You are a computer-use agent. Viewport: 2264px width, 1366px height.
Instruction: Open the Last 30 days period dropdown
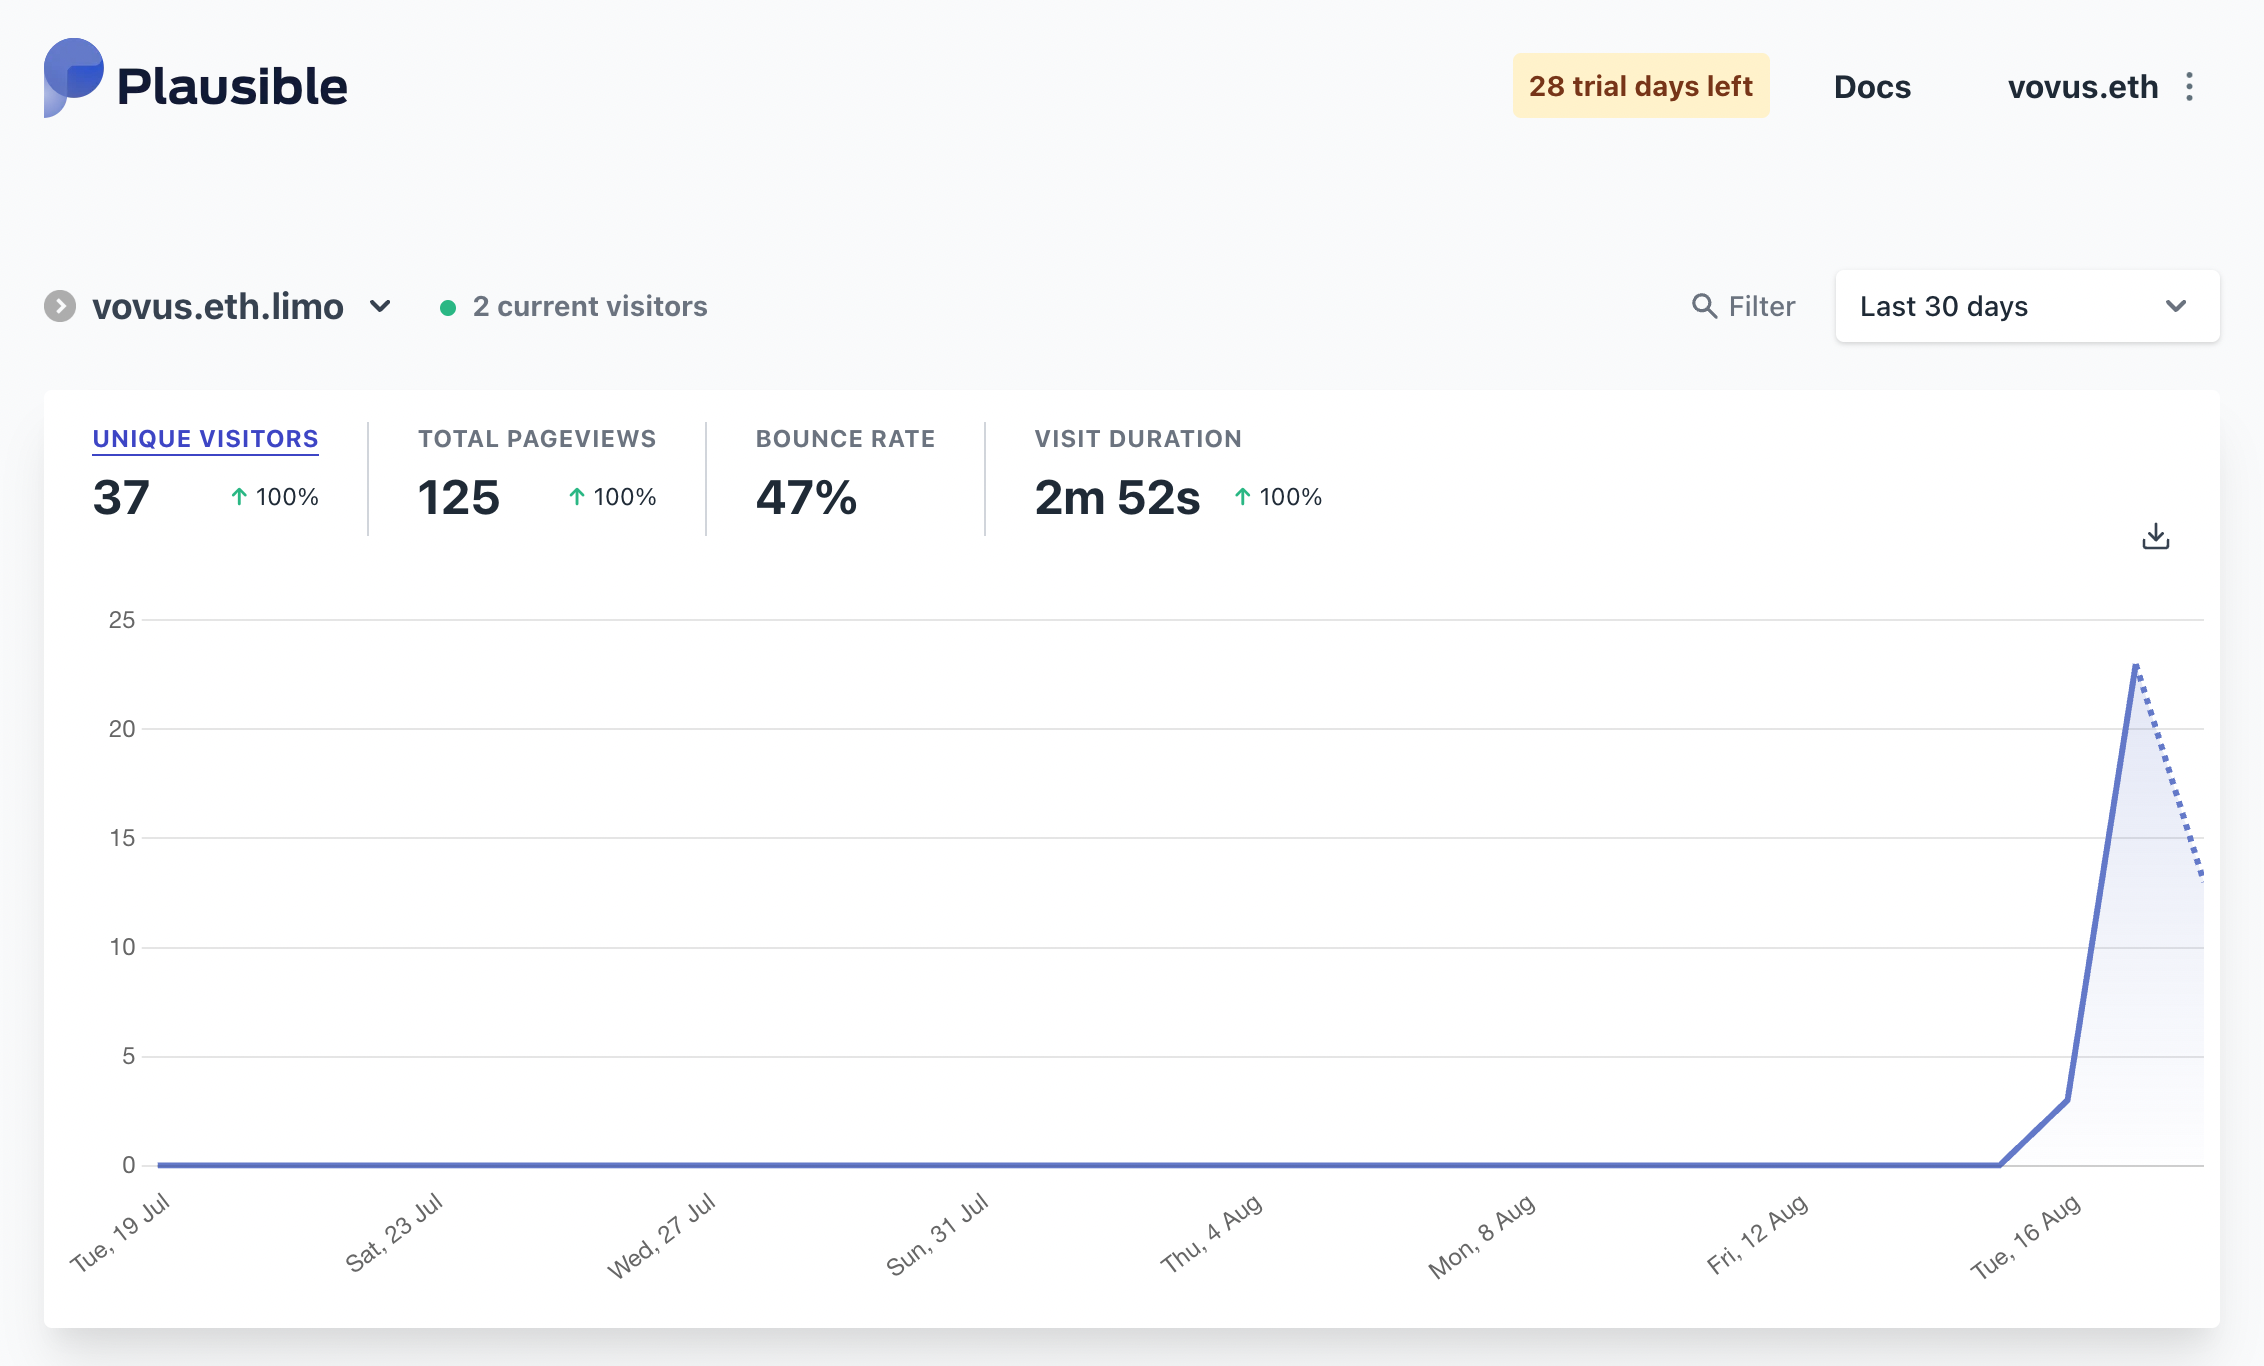point(2027,306)
